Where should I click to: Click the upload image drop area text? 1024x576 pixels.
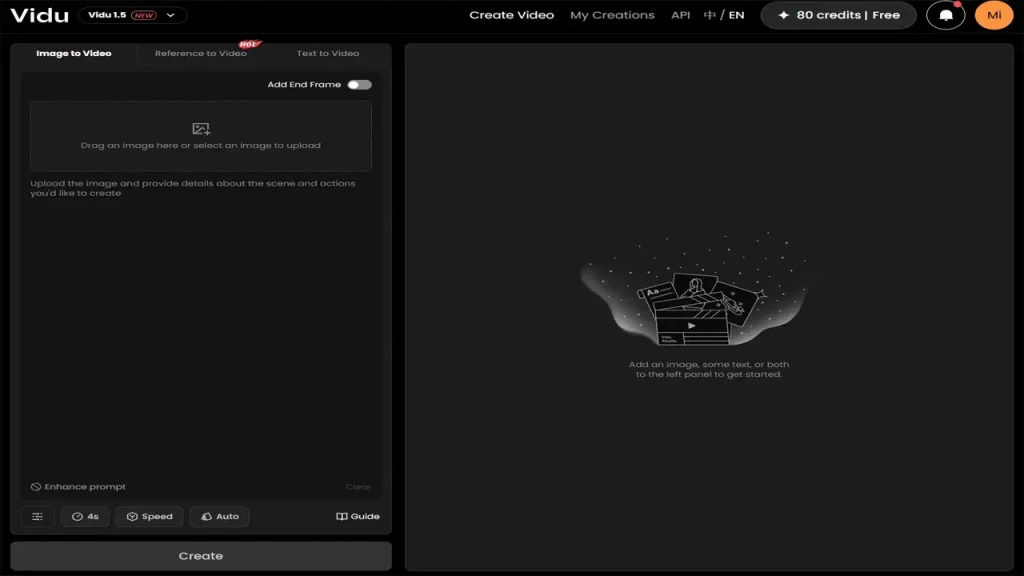200,146
